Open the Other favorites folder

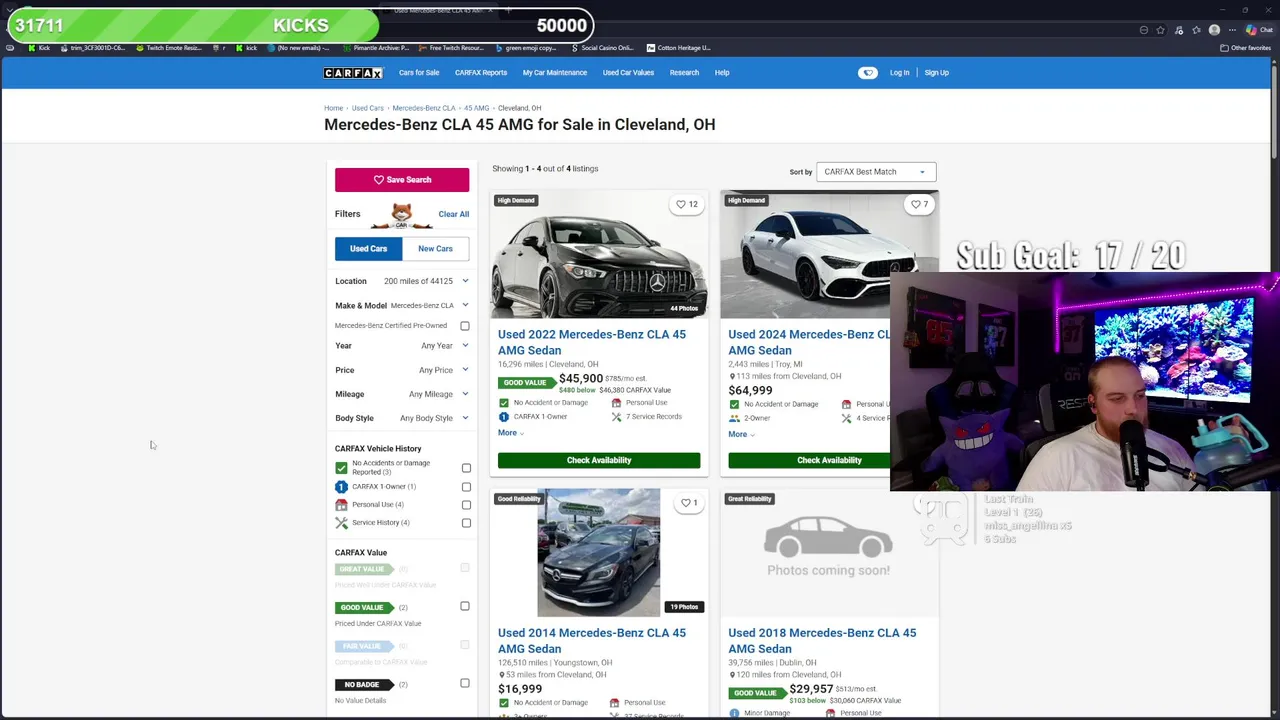[x=1245, y=48]
